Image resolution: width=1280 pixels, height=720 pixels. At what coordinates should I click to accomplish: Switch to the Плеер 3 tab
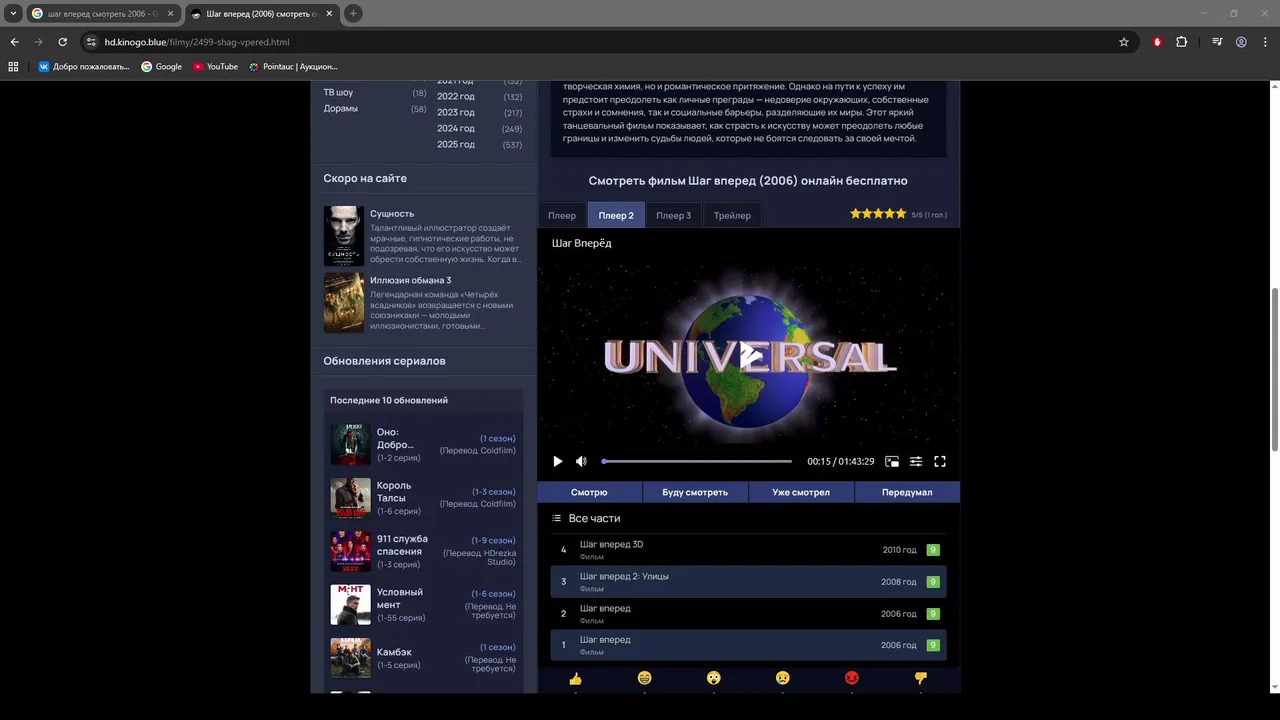[x=673, y=215]
